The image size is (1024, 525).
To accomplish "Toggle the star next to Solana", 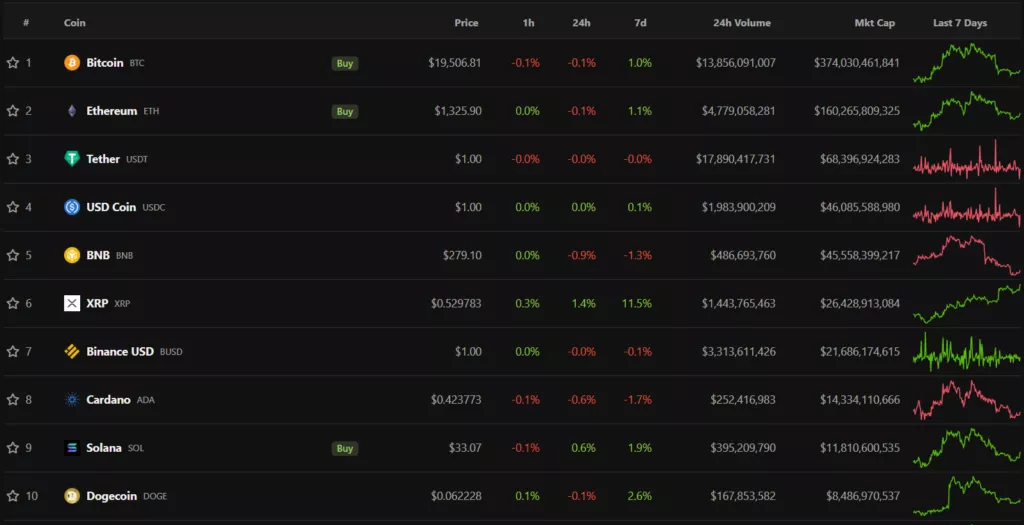I will tap(13, 448).
